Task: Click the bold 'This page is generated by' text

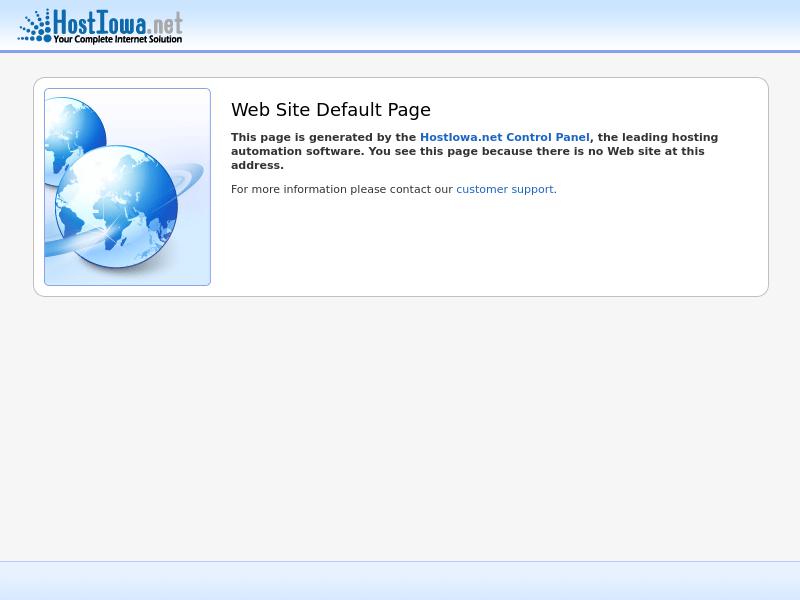Action: pos(323,138)
